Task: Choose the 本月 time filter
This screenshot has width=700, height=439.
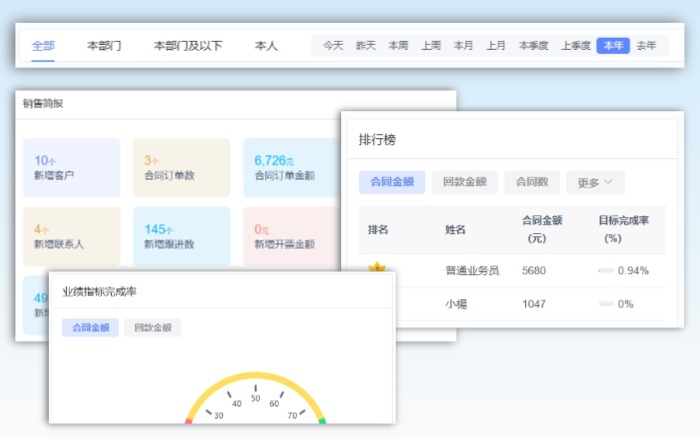Action: coord(463,46)
